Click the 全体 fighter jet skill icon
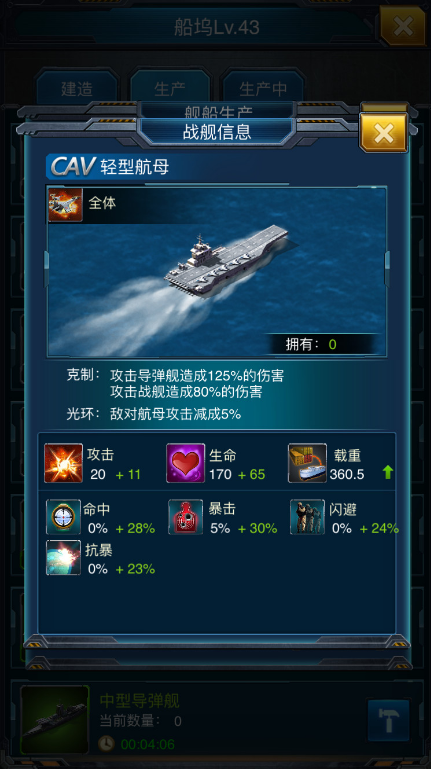Viewport: 431px width, 769px height. pos(65,205)
